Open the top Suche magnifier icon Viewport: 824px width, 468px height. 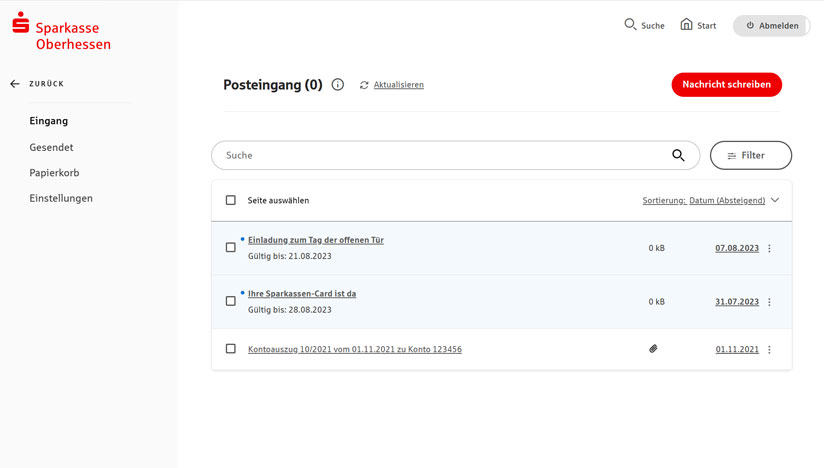pyautogui.click(x=630, y=24)
